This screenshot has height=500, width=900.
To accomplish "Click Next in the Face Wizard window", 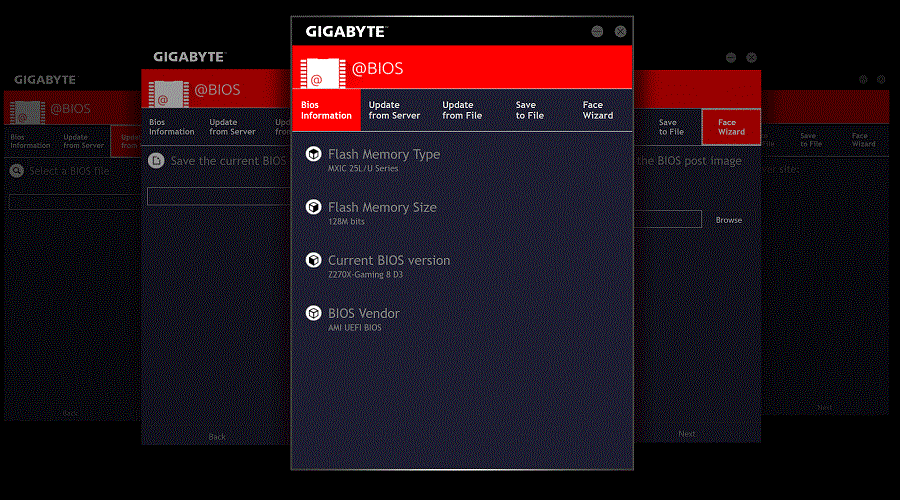I will [x=686, y=434].
